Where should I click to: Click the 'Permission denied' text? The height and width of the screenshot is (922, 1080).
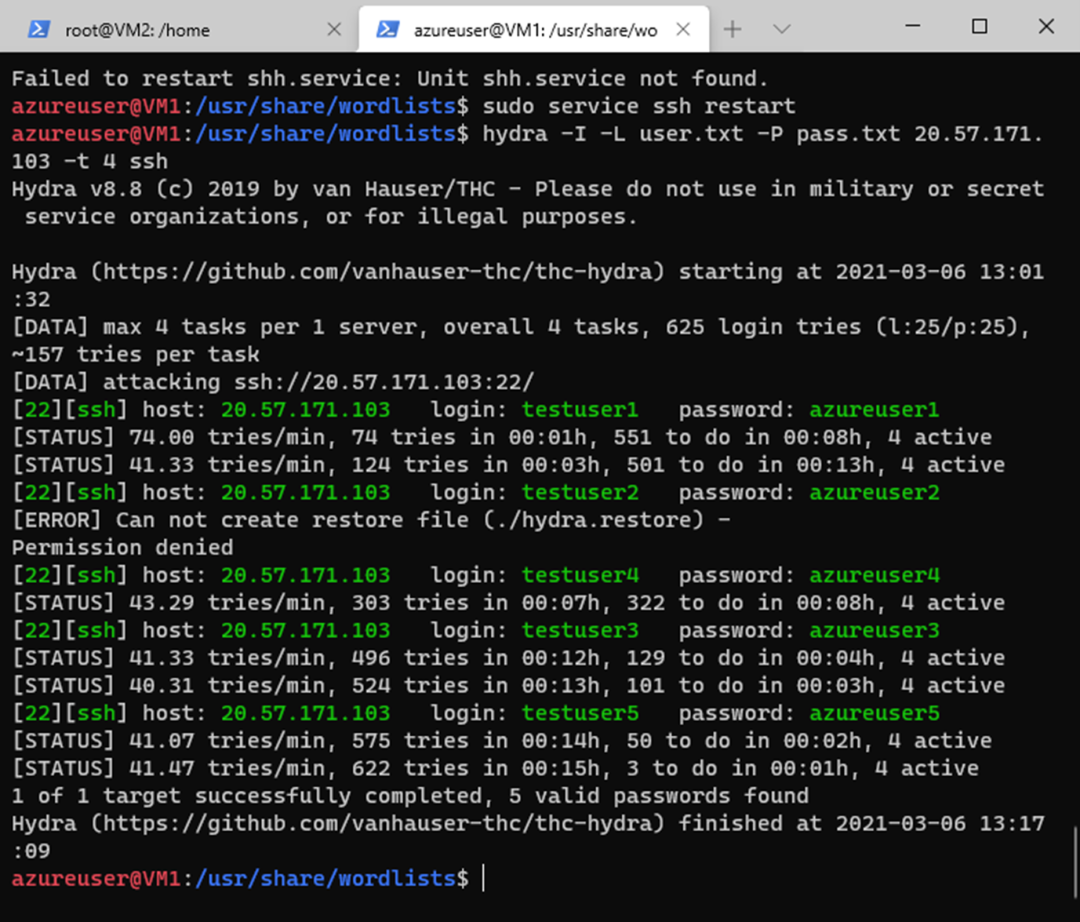[123, 547]
